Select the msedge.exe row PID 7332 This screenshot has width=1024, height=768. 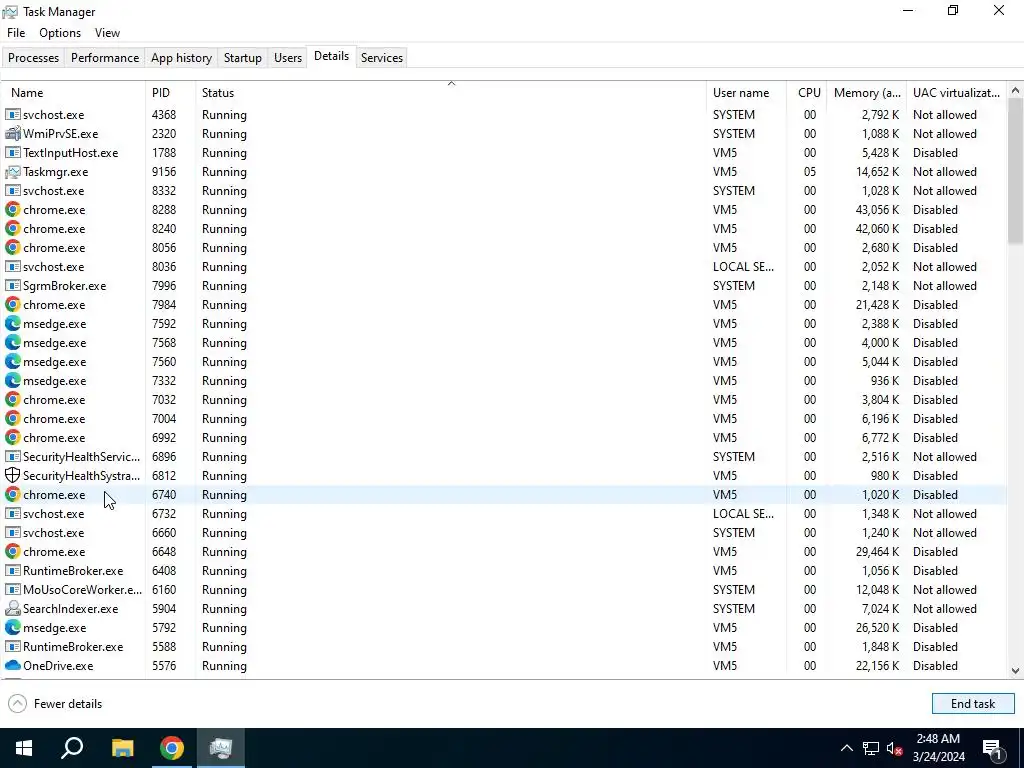point(504,381)
